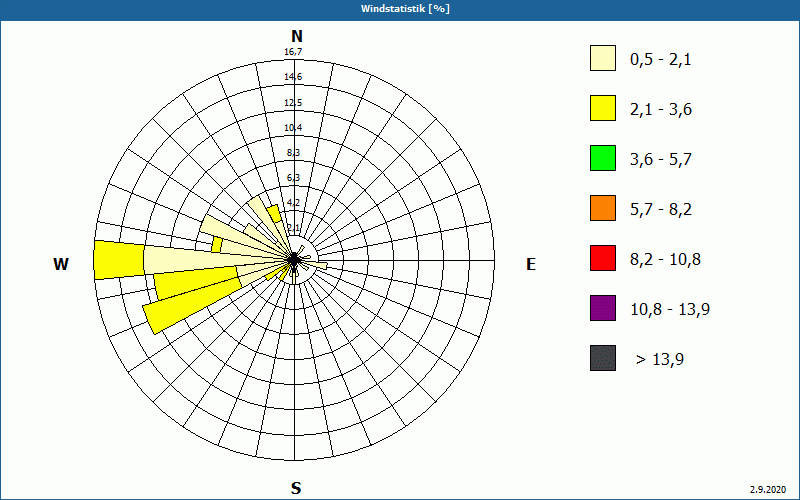Click the E compass label
This screenshot has width=800, height=500.
(x=531, y=264)
